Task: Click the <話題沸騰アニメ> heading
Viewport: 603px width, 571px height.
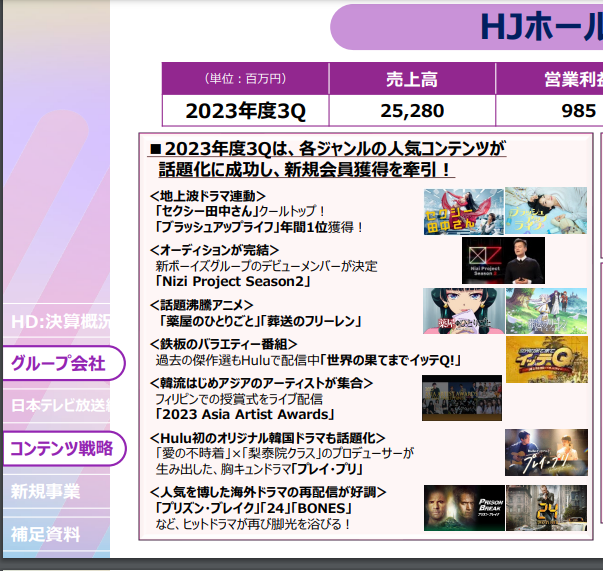Action: [201, 305]
